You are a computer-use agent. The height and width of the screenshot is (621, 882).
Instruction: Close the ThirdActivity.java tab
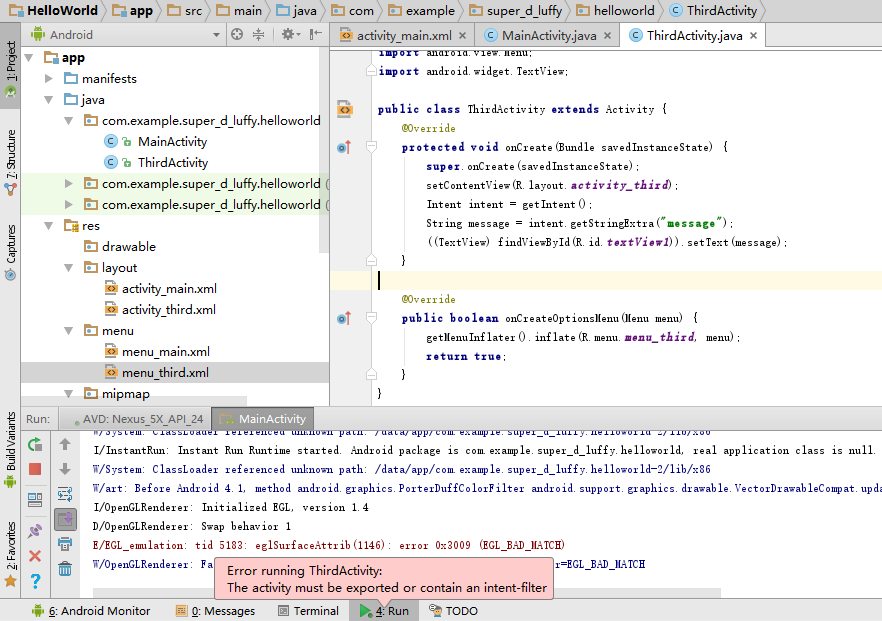(x=753, y=35)
